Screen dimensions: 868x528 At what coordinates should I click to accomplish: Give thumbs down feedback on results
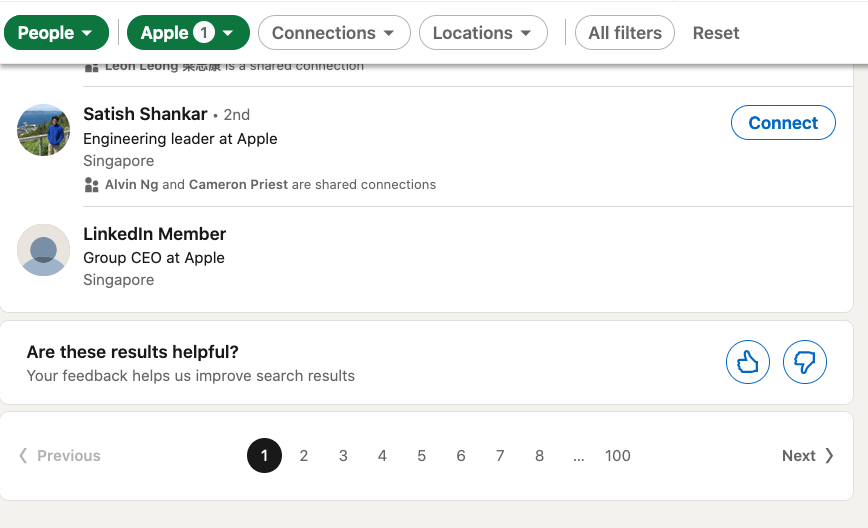805,362
